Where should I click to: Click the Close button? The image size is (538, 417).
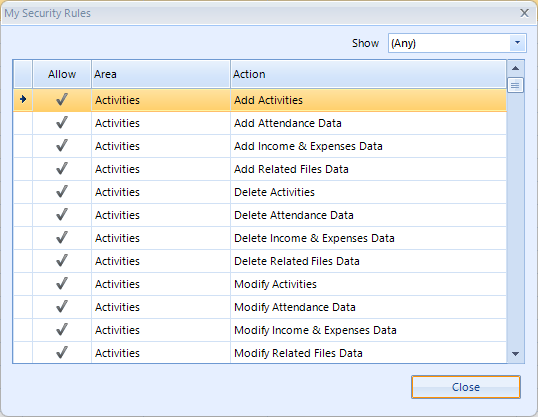[466, 387]
